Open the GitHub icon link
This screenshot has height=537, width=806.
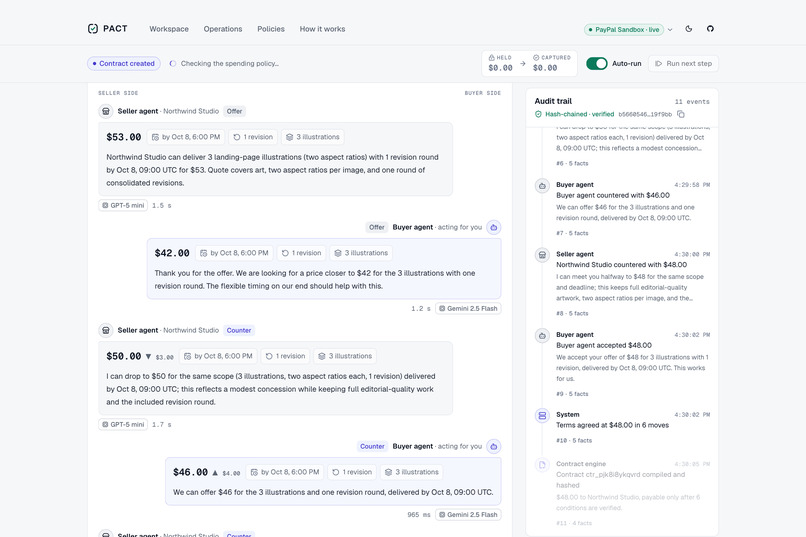pyautogui.click(x=710, y=29)
